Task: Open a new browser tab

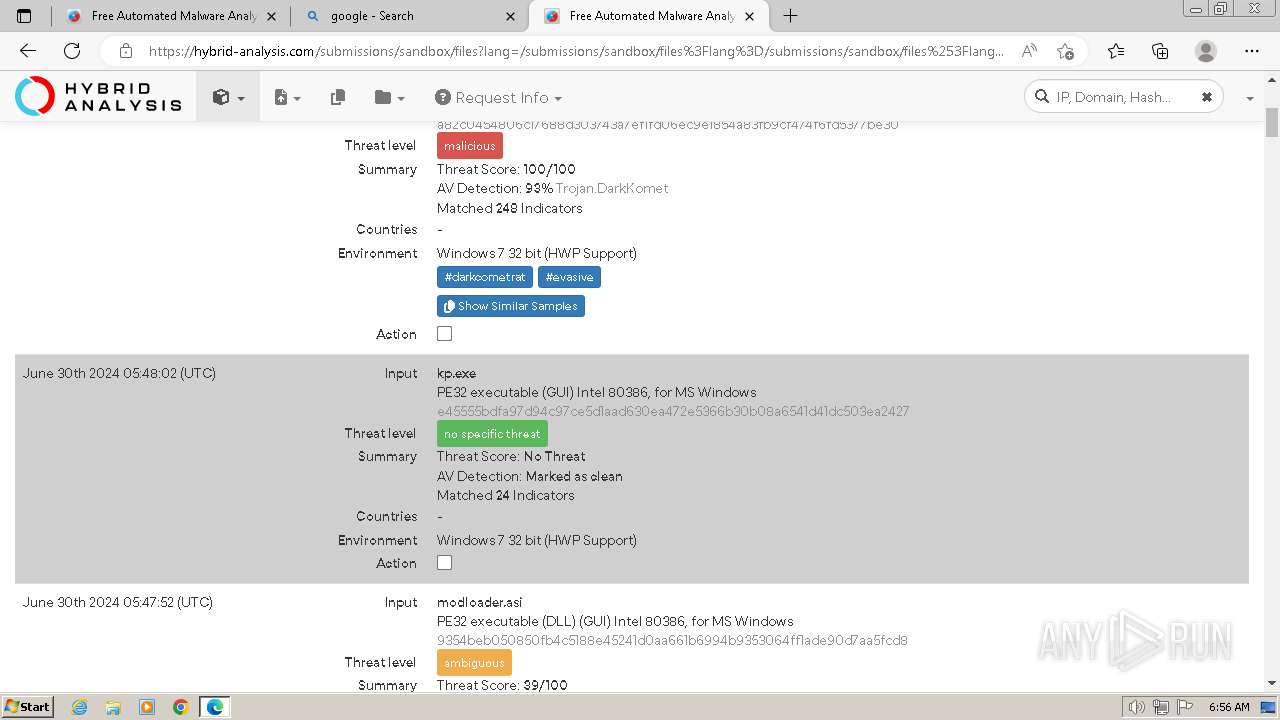Action: point(790,16)
